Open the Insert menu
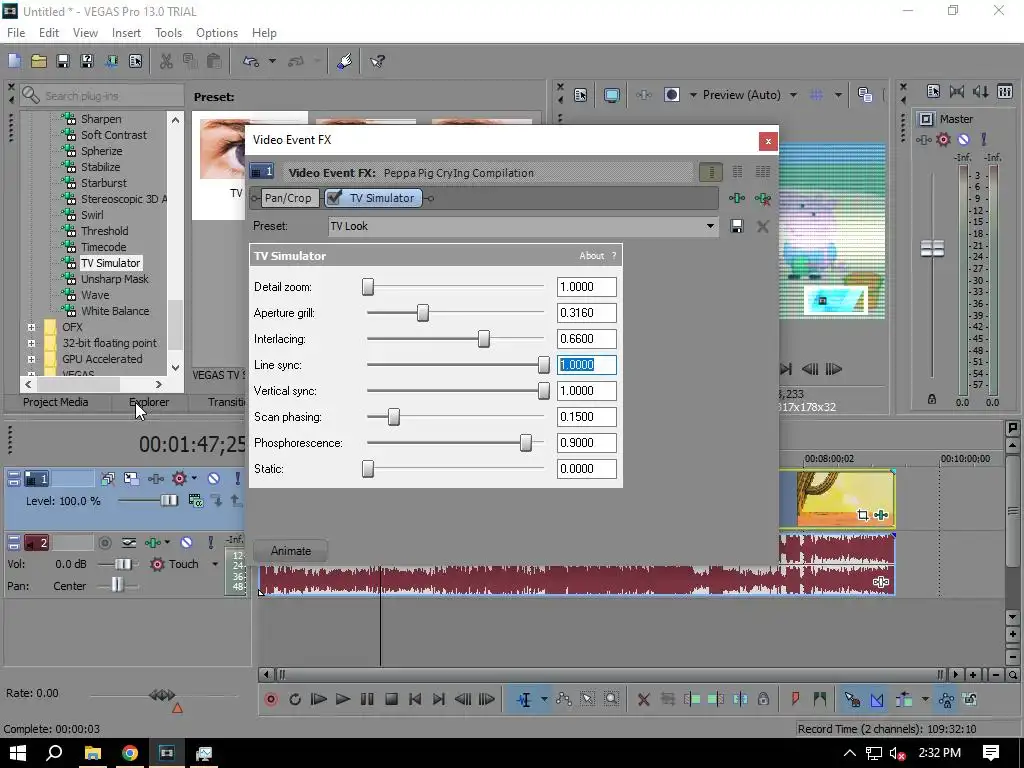The image size is (1024, 768). pos(126,33)
